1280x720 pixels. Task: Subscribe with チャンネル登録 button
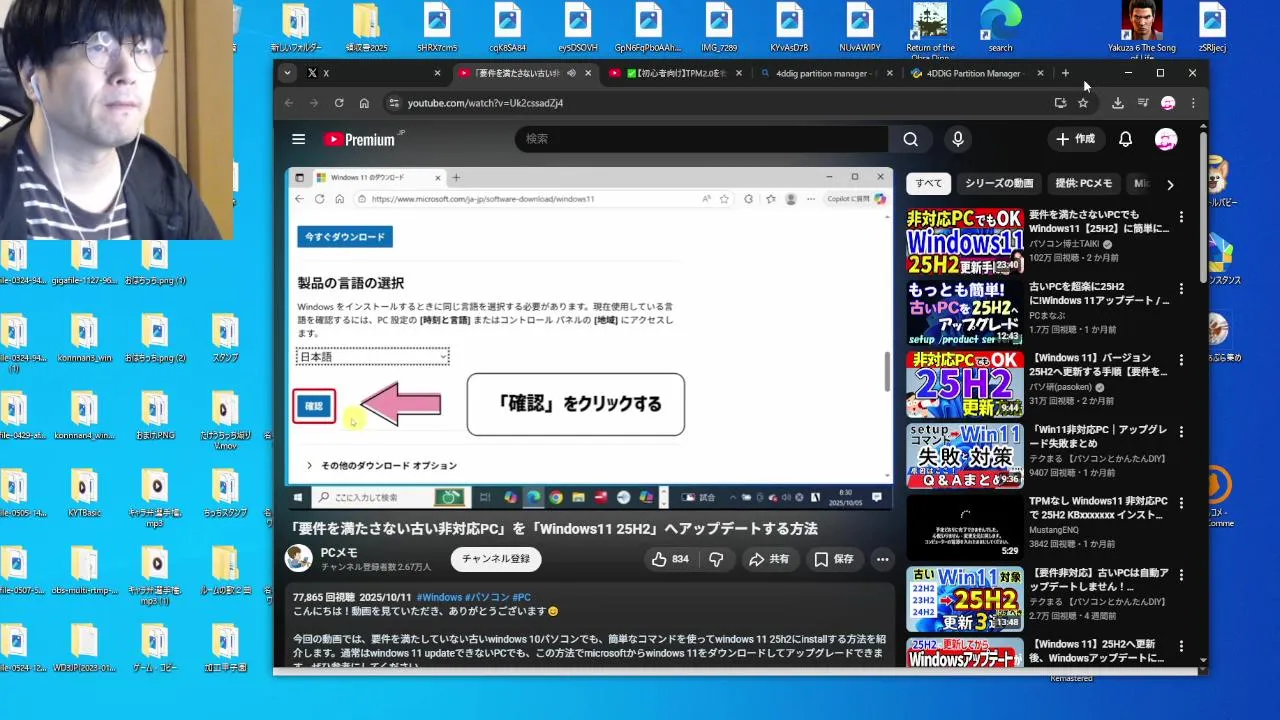[x=496, y=559]
